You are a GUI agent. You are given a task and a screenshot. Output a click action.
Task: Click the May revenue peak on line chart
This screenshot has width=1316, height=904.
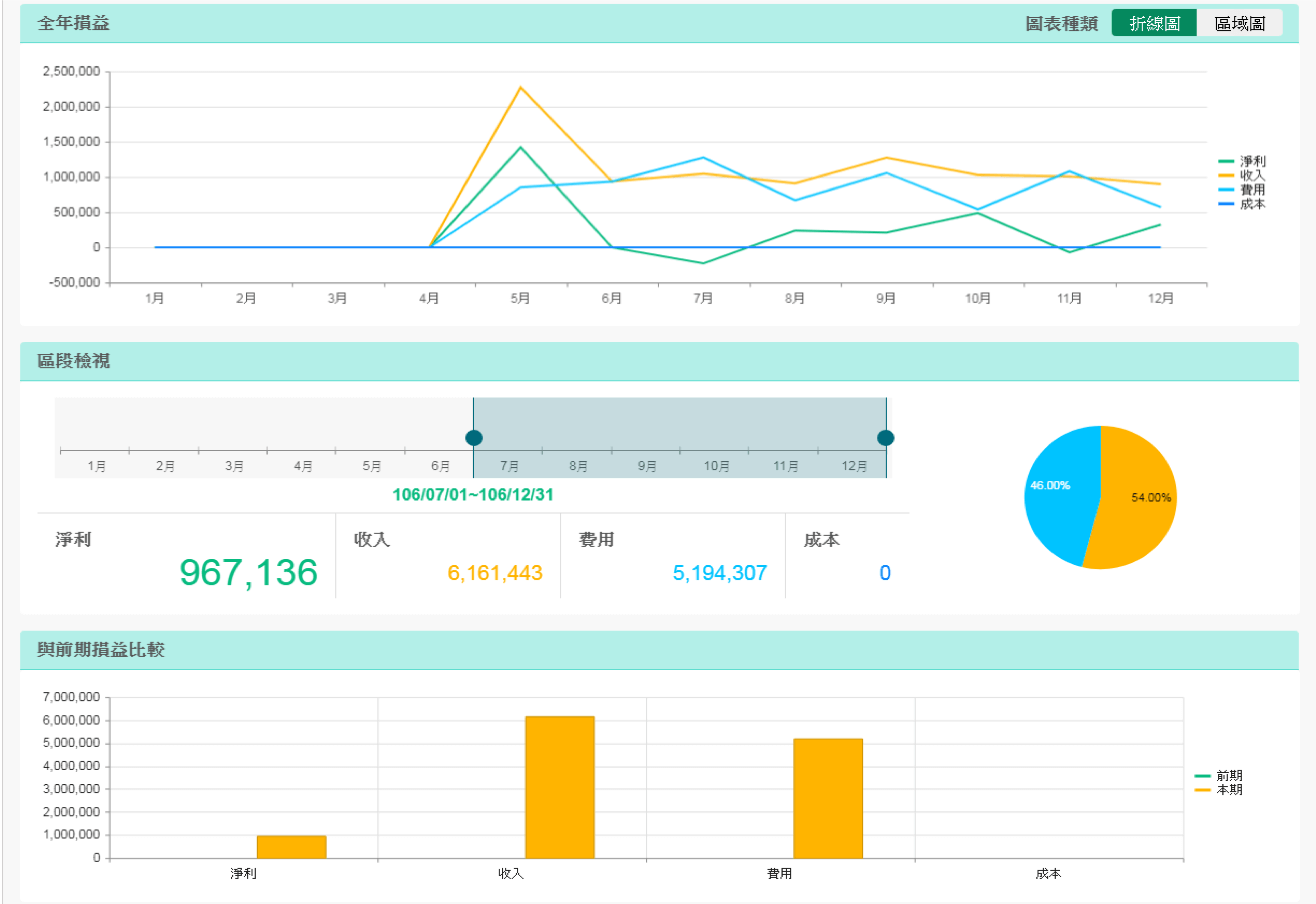coord(520,88)
